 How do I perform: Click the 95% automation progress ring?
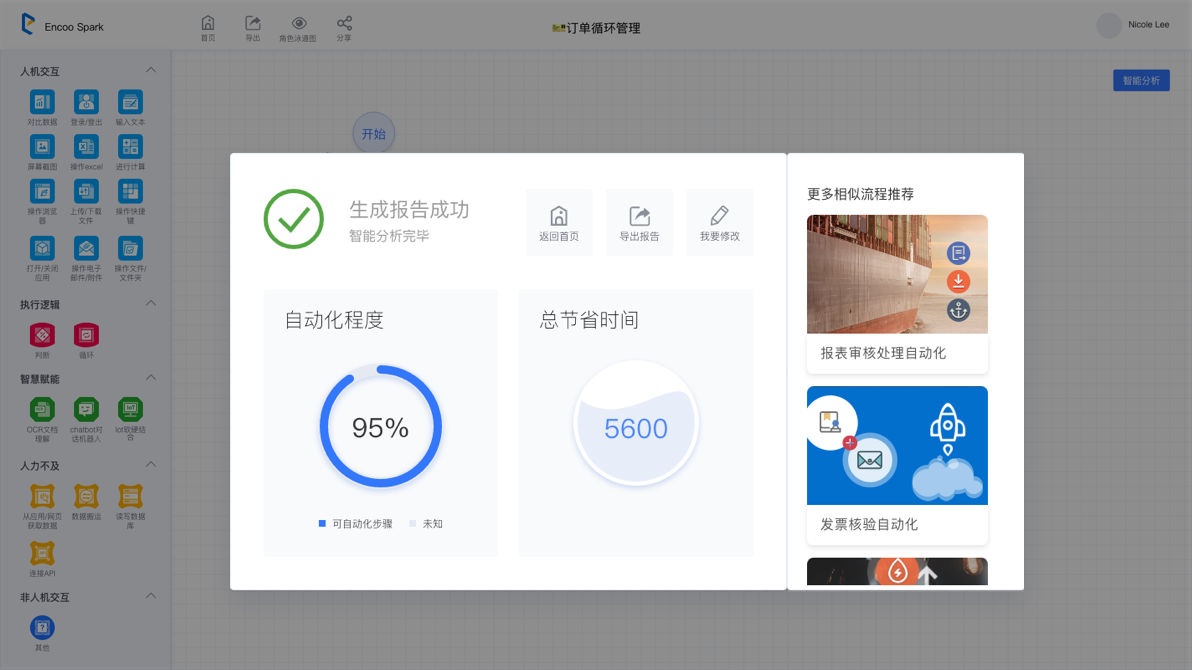(x=380, y=427)
